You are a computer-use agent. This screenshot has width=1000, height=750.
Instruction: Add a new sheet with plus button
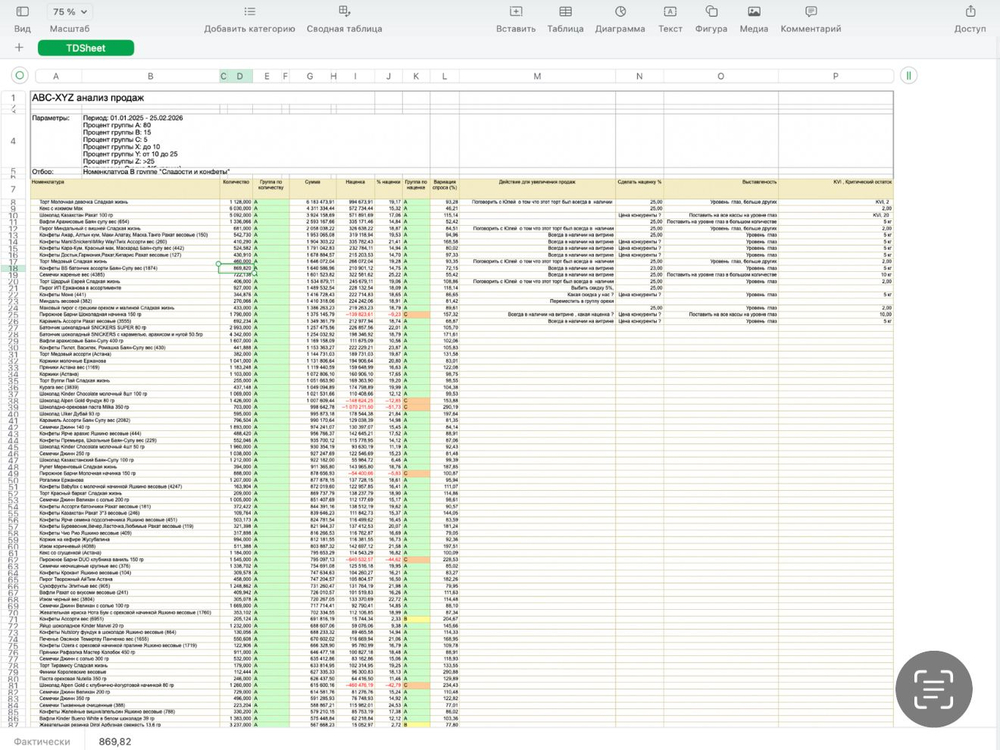point(19,48)
